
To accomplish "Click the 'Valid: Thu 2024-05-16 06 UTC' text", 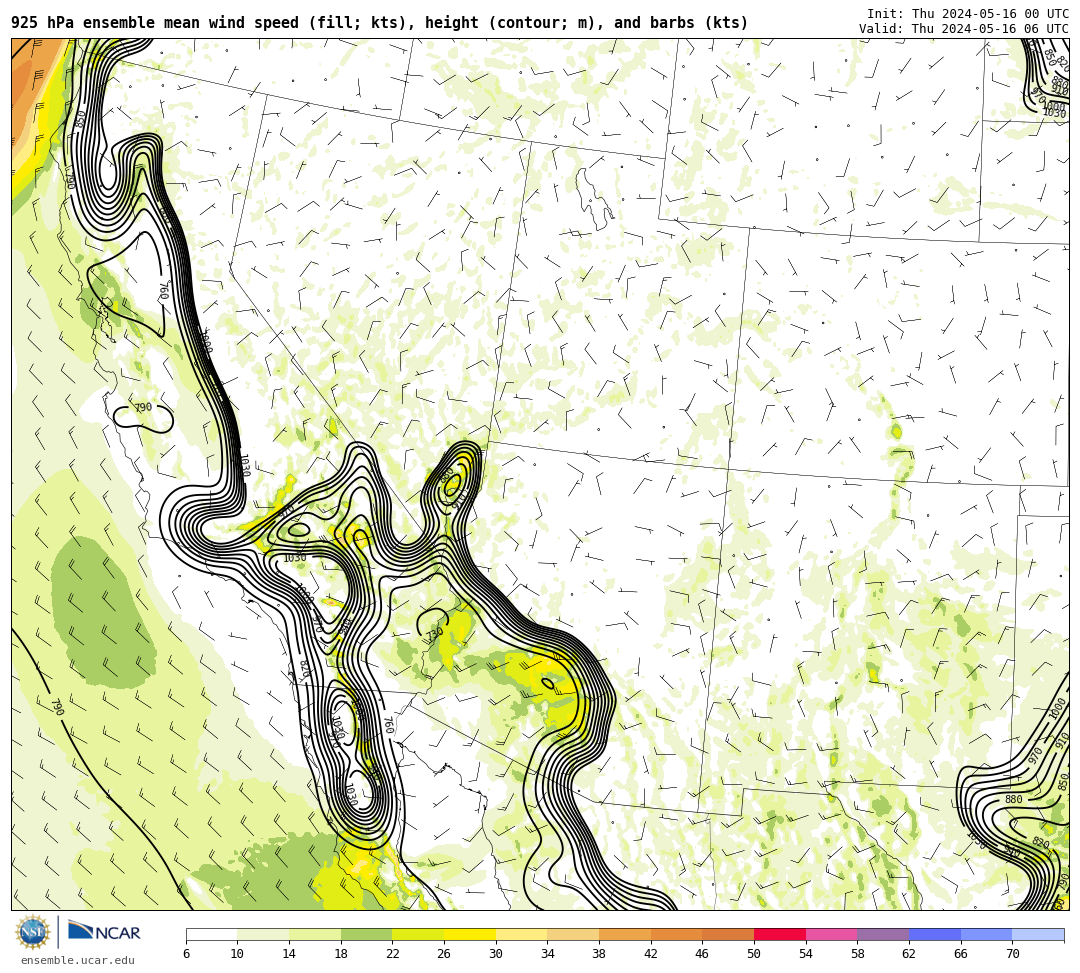I will pos(964,28).
